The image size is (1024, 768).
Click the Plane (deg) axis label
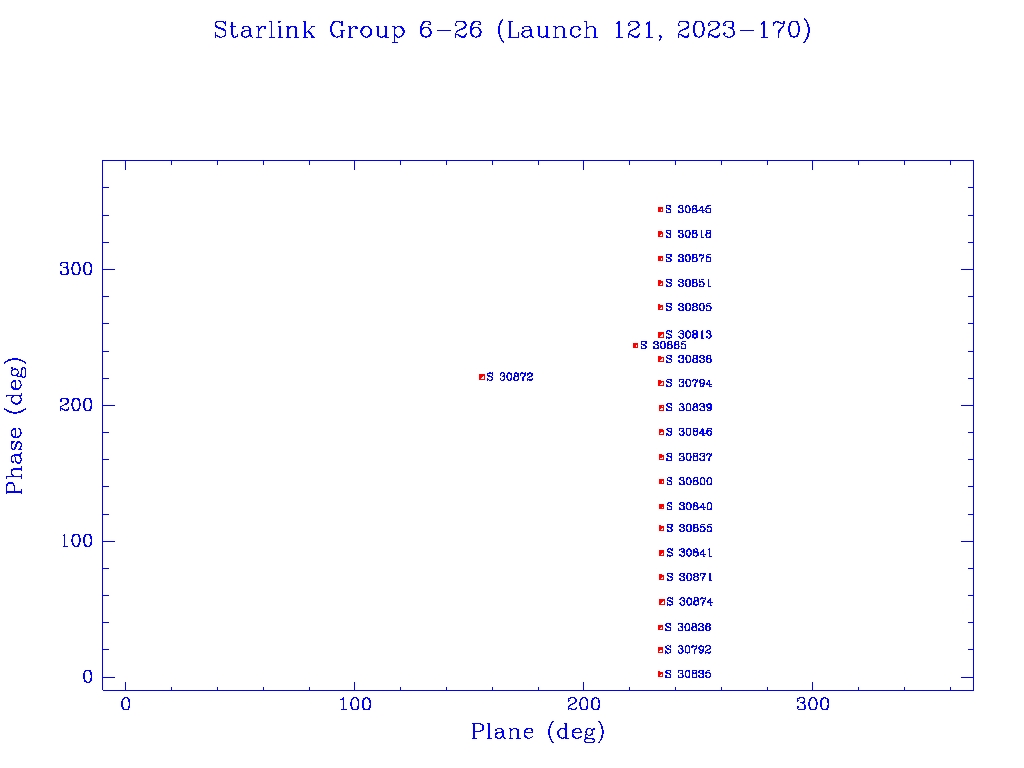click(538, 731)
